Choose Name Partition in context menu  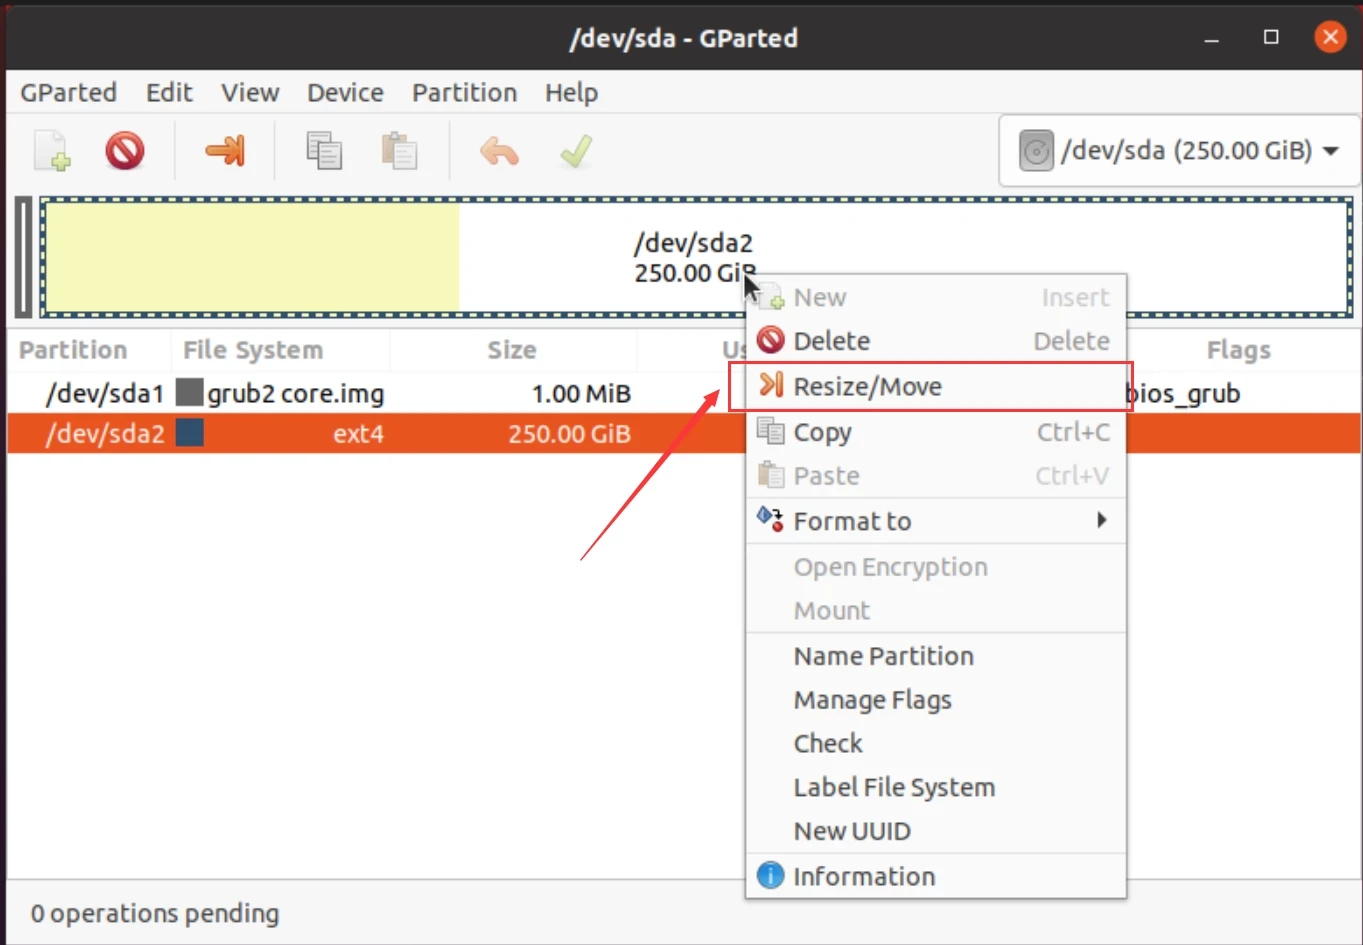pos(936,656)
